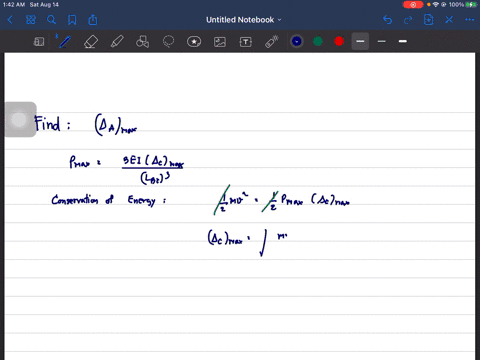Select the thickest stroke width
The height and width of the screenshot is (360, 480).
(x=403, y=41)
